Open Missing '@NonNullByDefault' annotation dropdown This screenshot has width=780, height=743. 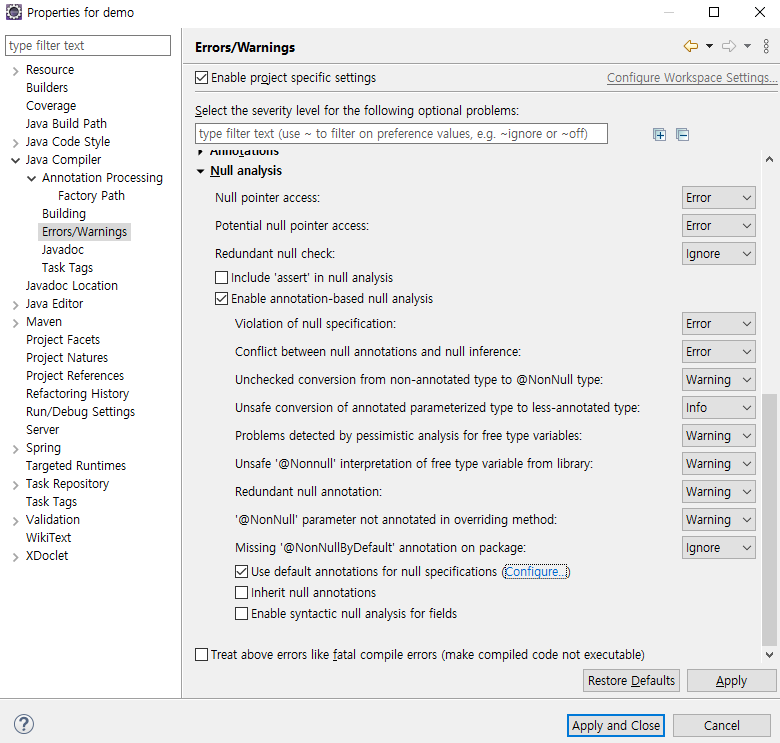point(718,548)
